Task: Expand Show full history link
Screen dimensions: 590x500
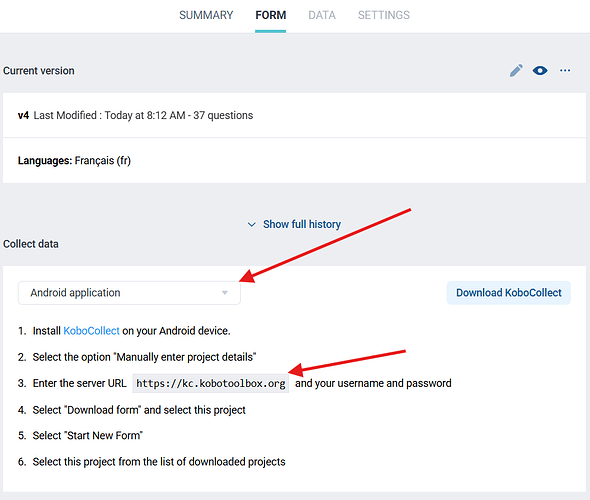Action: click(302, 224)
